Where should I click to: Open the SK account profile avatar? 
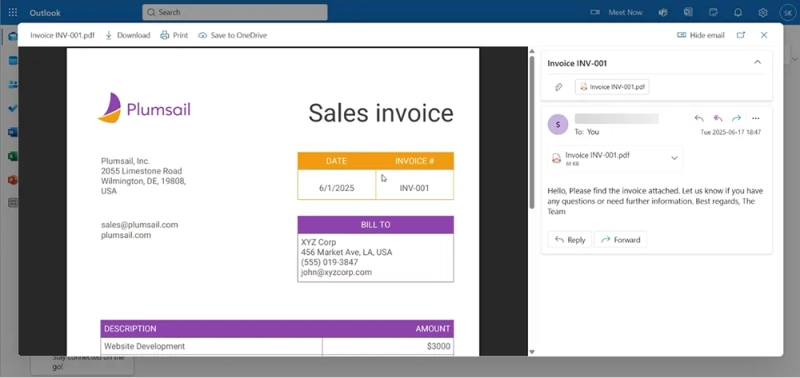(x=788, y=12)
